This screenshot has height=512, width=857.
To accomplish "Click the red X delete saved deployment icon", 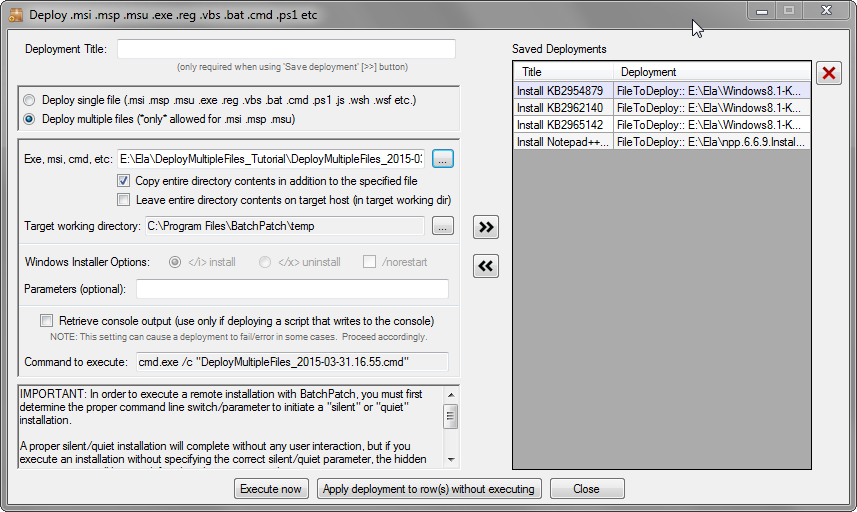I will tap(829, 73).
